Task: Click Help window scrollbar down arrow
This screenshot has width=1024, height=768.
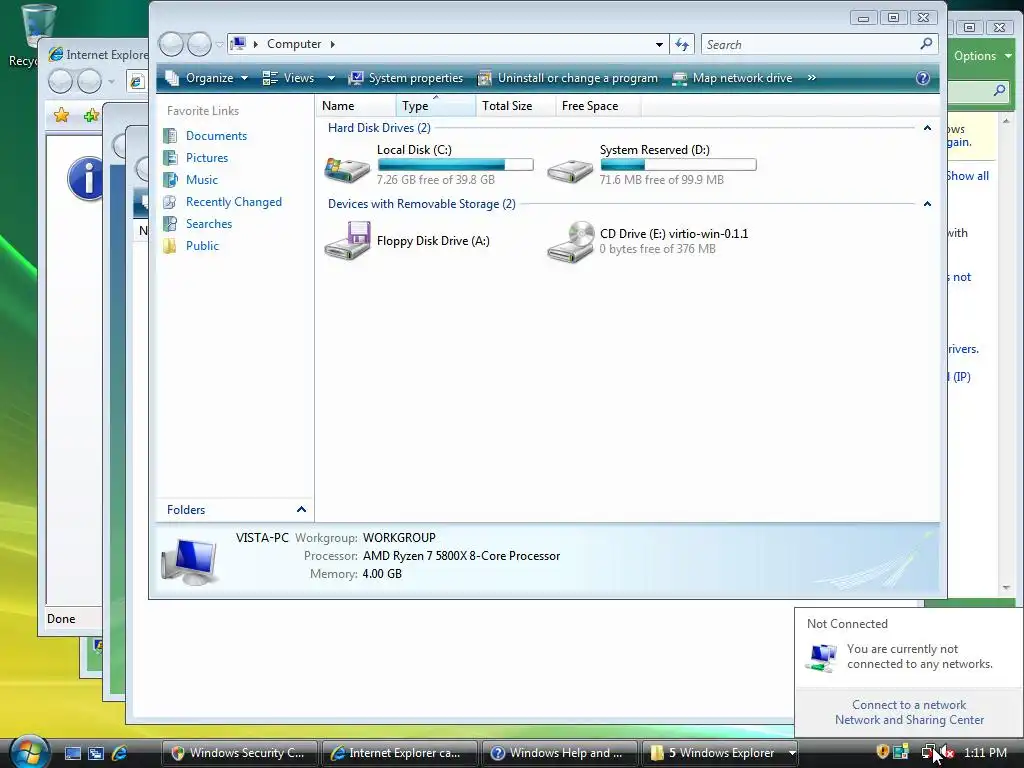Action: pyautogui.click(x=1006, y=588)
